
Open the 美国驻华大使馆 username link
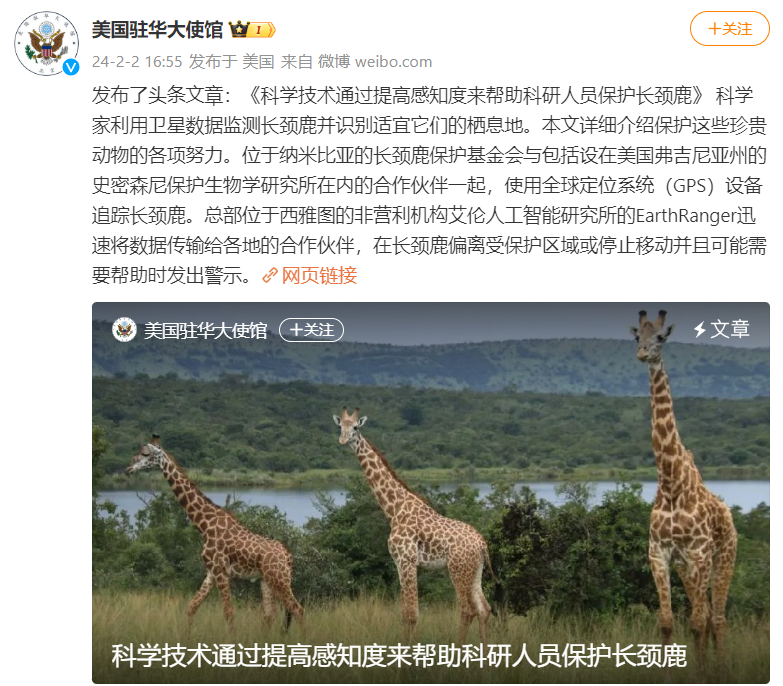click(x=157, y=29)
